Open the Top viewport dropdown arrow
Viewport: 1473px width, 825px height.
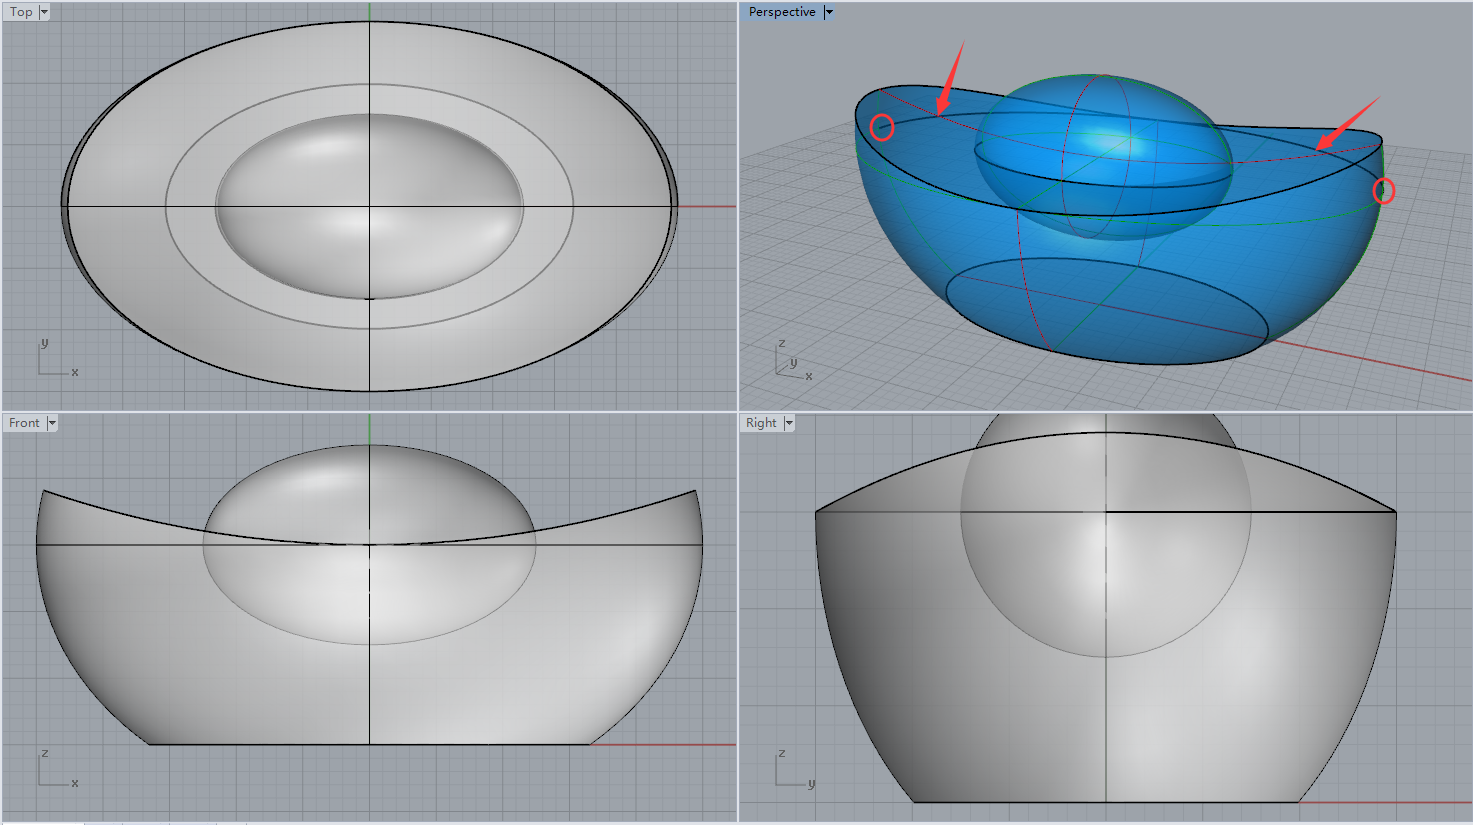pyautogui.click(x=43, y=12)
